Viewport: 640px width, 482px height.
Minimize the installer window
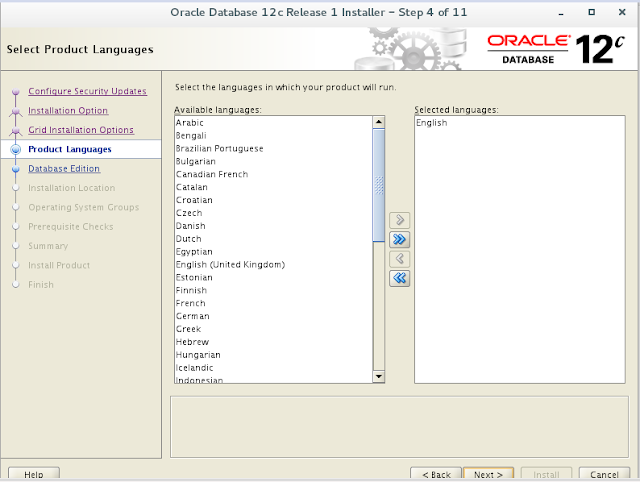561,13
